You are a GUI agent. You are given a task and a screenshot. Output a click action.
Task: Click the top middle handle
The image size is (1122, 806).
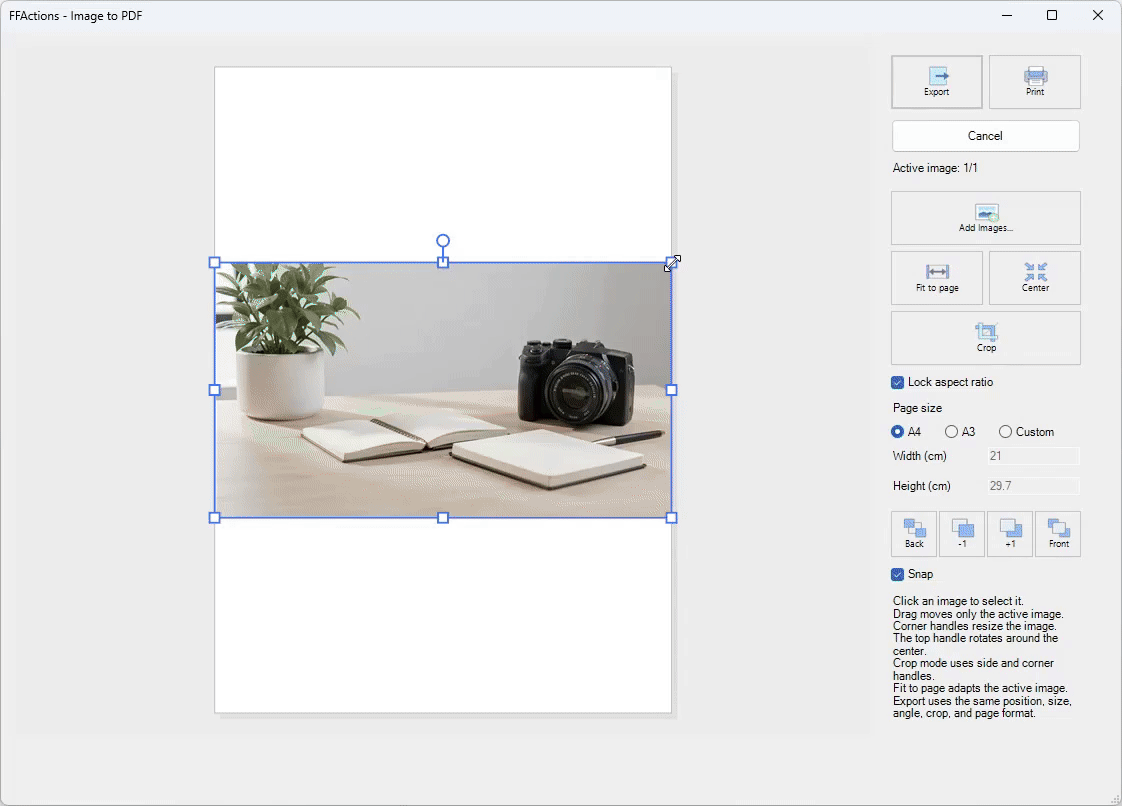click(x=443, y=263)
